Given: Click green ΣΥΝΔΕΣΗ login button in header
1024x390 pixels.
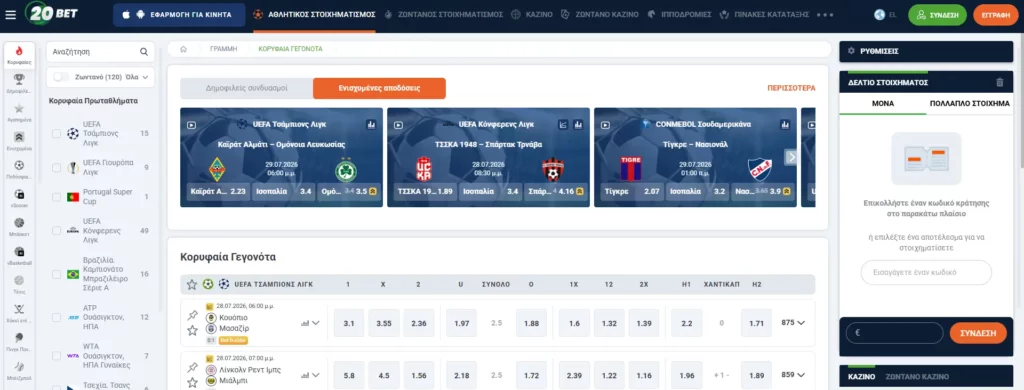Looking at the screenshot, I should point(937,14).
